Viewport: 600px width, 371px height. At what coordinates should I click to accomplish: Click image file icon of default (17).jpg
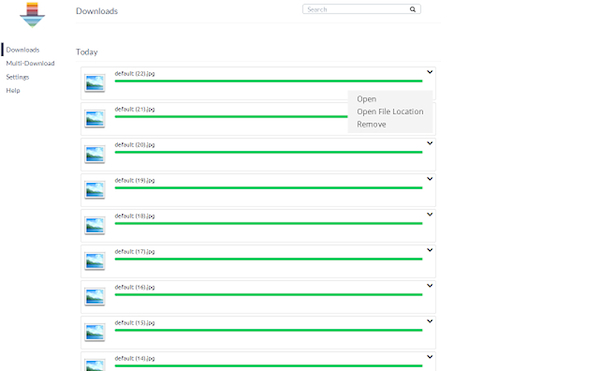coord(95,261)
